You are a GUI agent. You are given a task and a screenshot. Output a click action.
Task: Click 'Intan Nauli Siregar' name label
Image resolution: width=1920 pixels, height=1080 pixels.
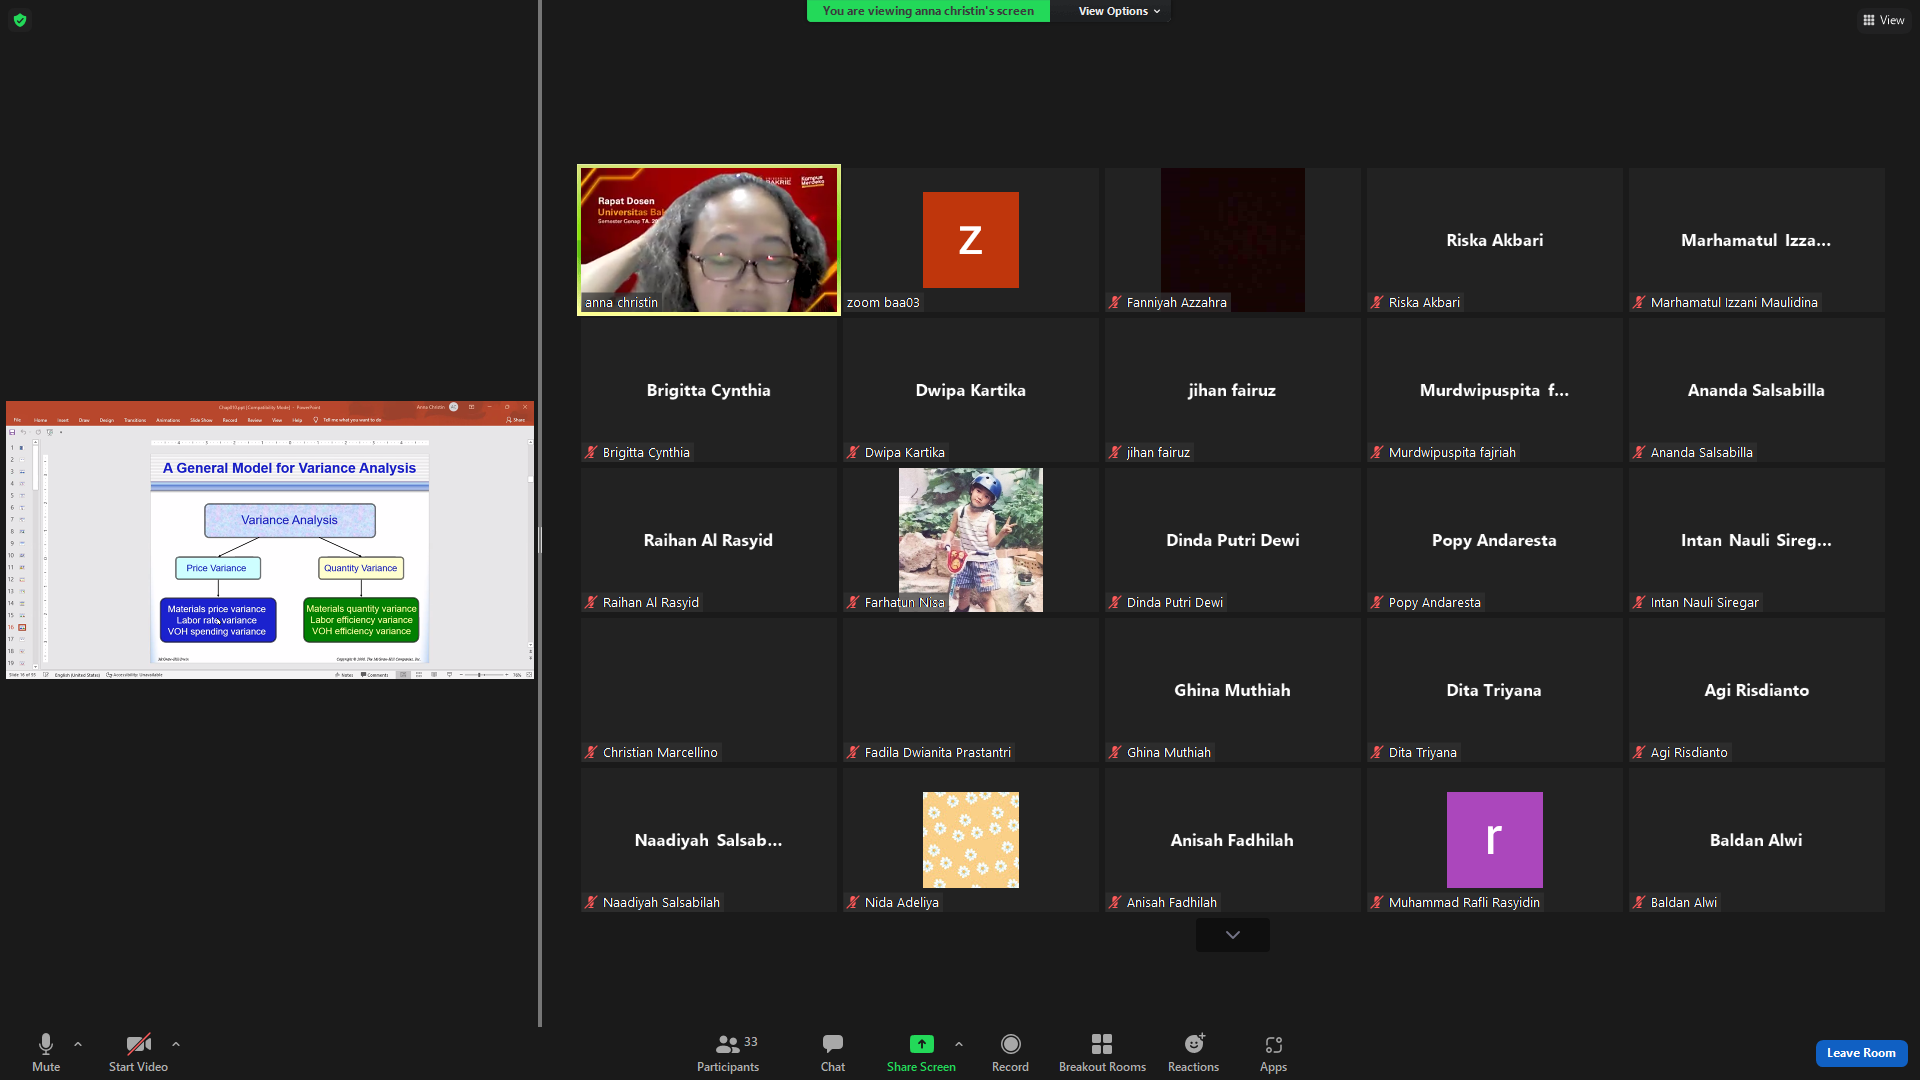pyautogui.click(x=1705, y=602)
